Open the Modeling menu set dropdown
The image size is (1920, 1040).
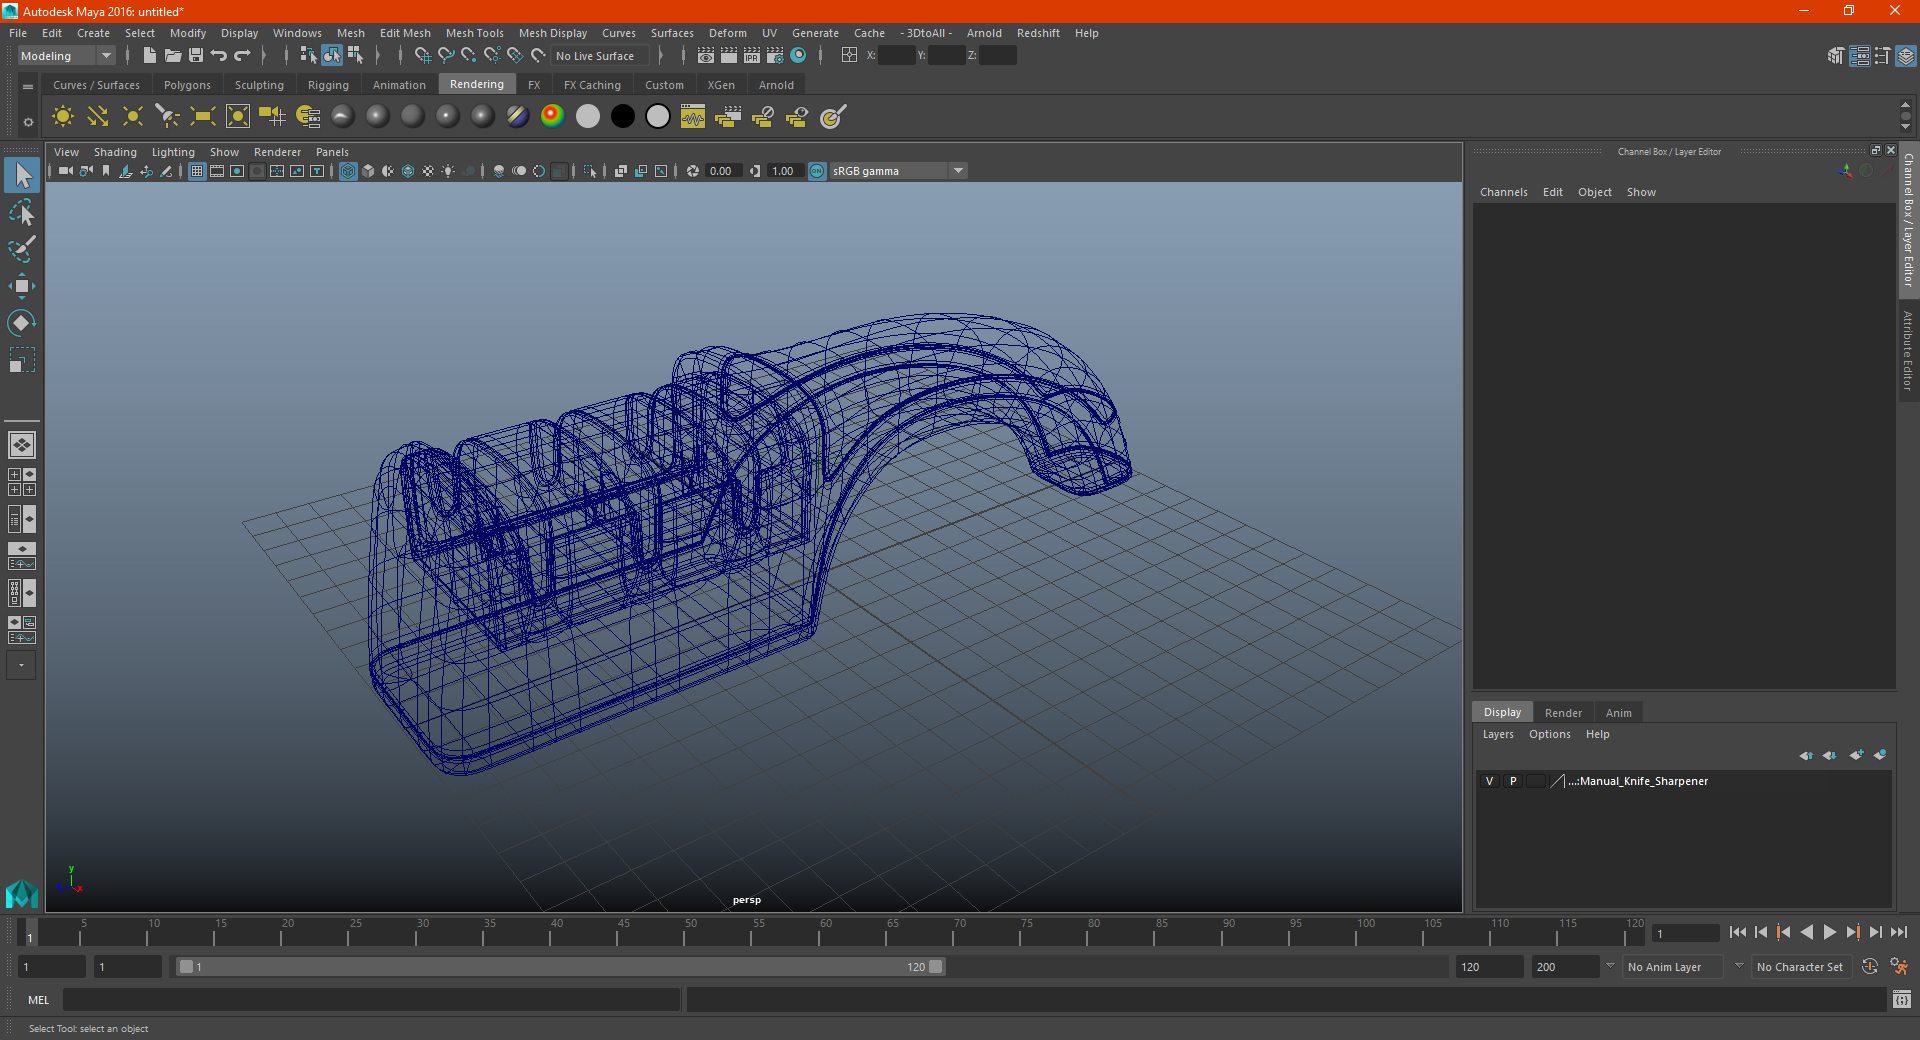coord(67,56)
